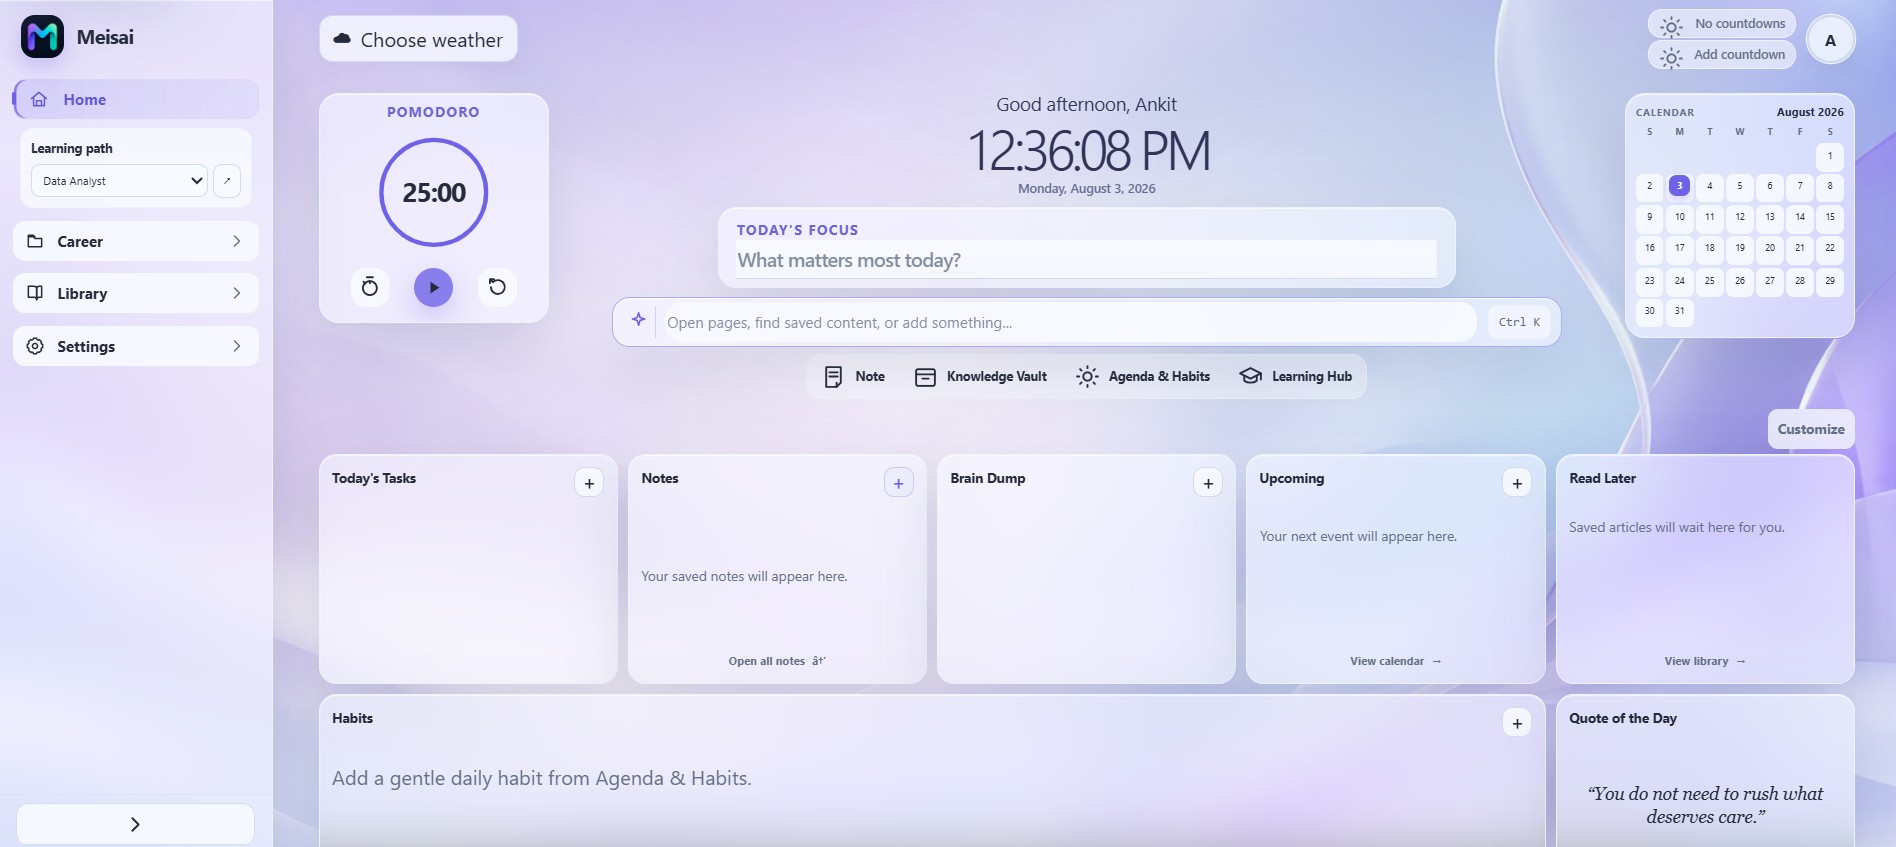Click Open all notes link
This screenshot has height=847, width=1896.
tap(777, 661)
